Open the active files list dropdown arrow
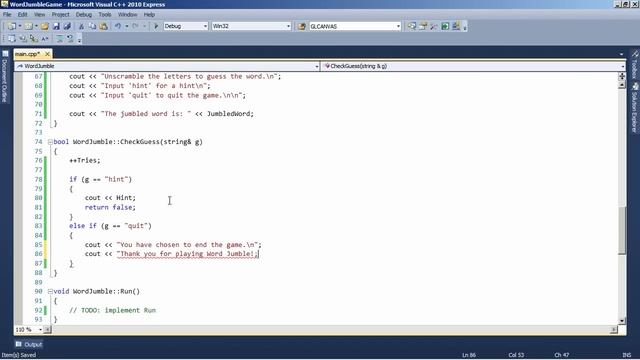The height and width of the screenshot is (360, 640). pyautogui.click(x=621, y=54)
